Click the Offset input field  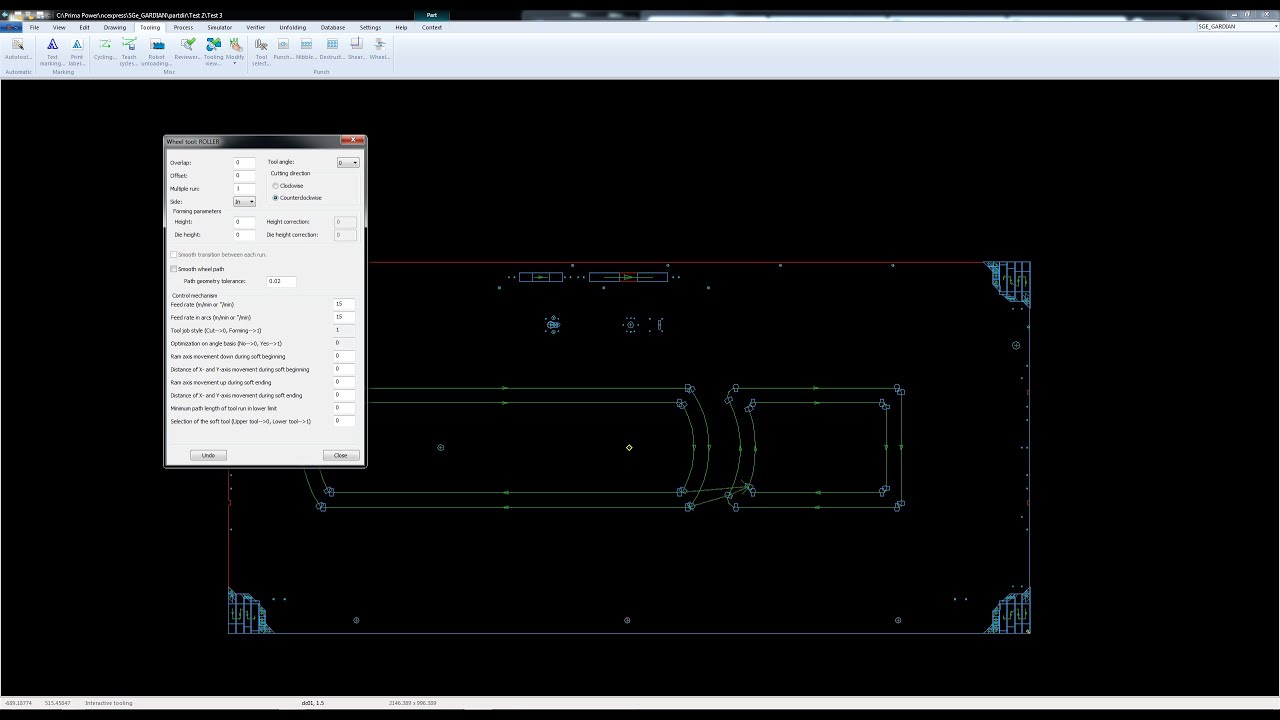(244, 176)
